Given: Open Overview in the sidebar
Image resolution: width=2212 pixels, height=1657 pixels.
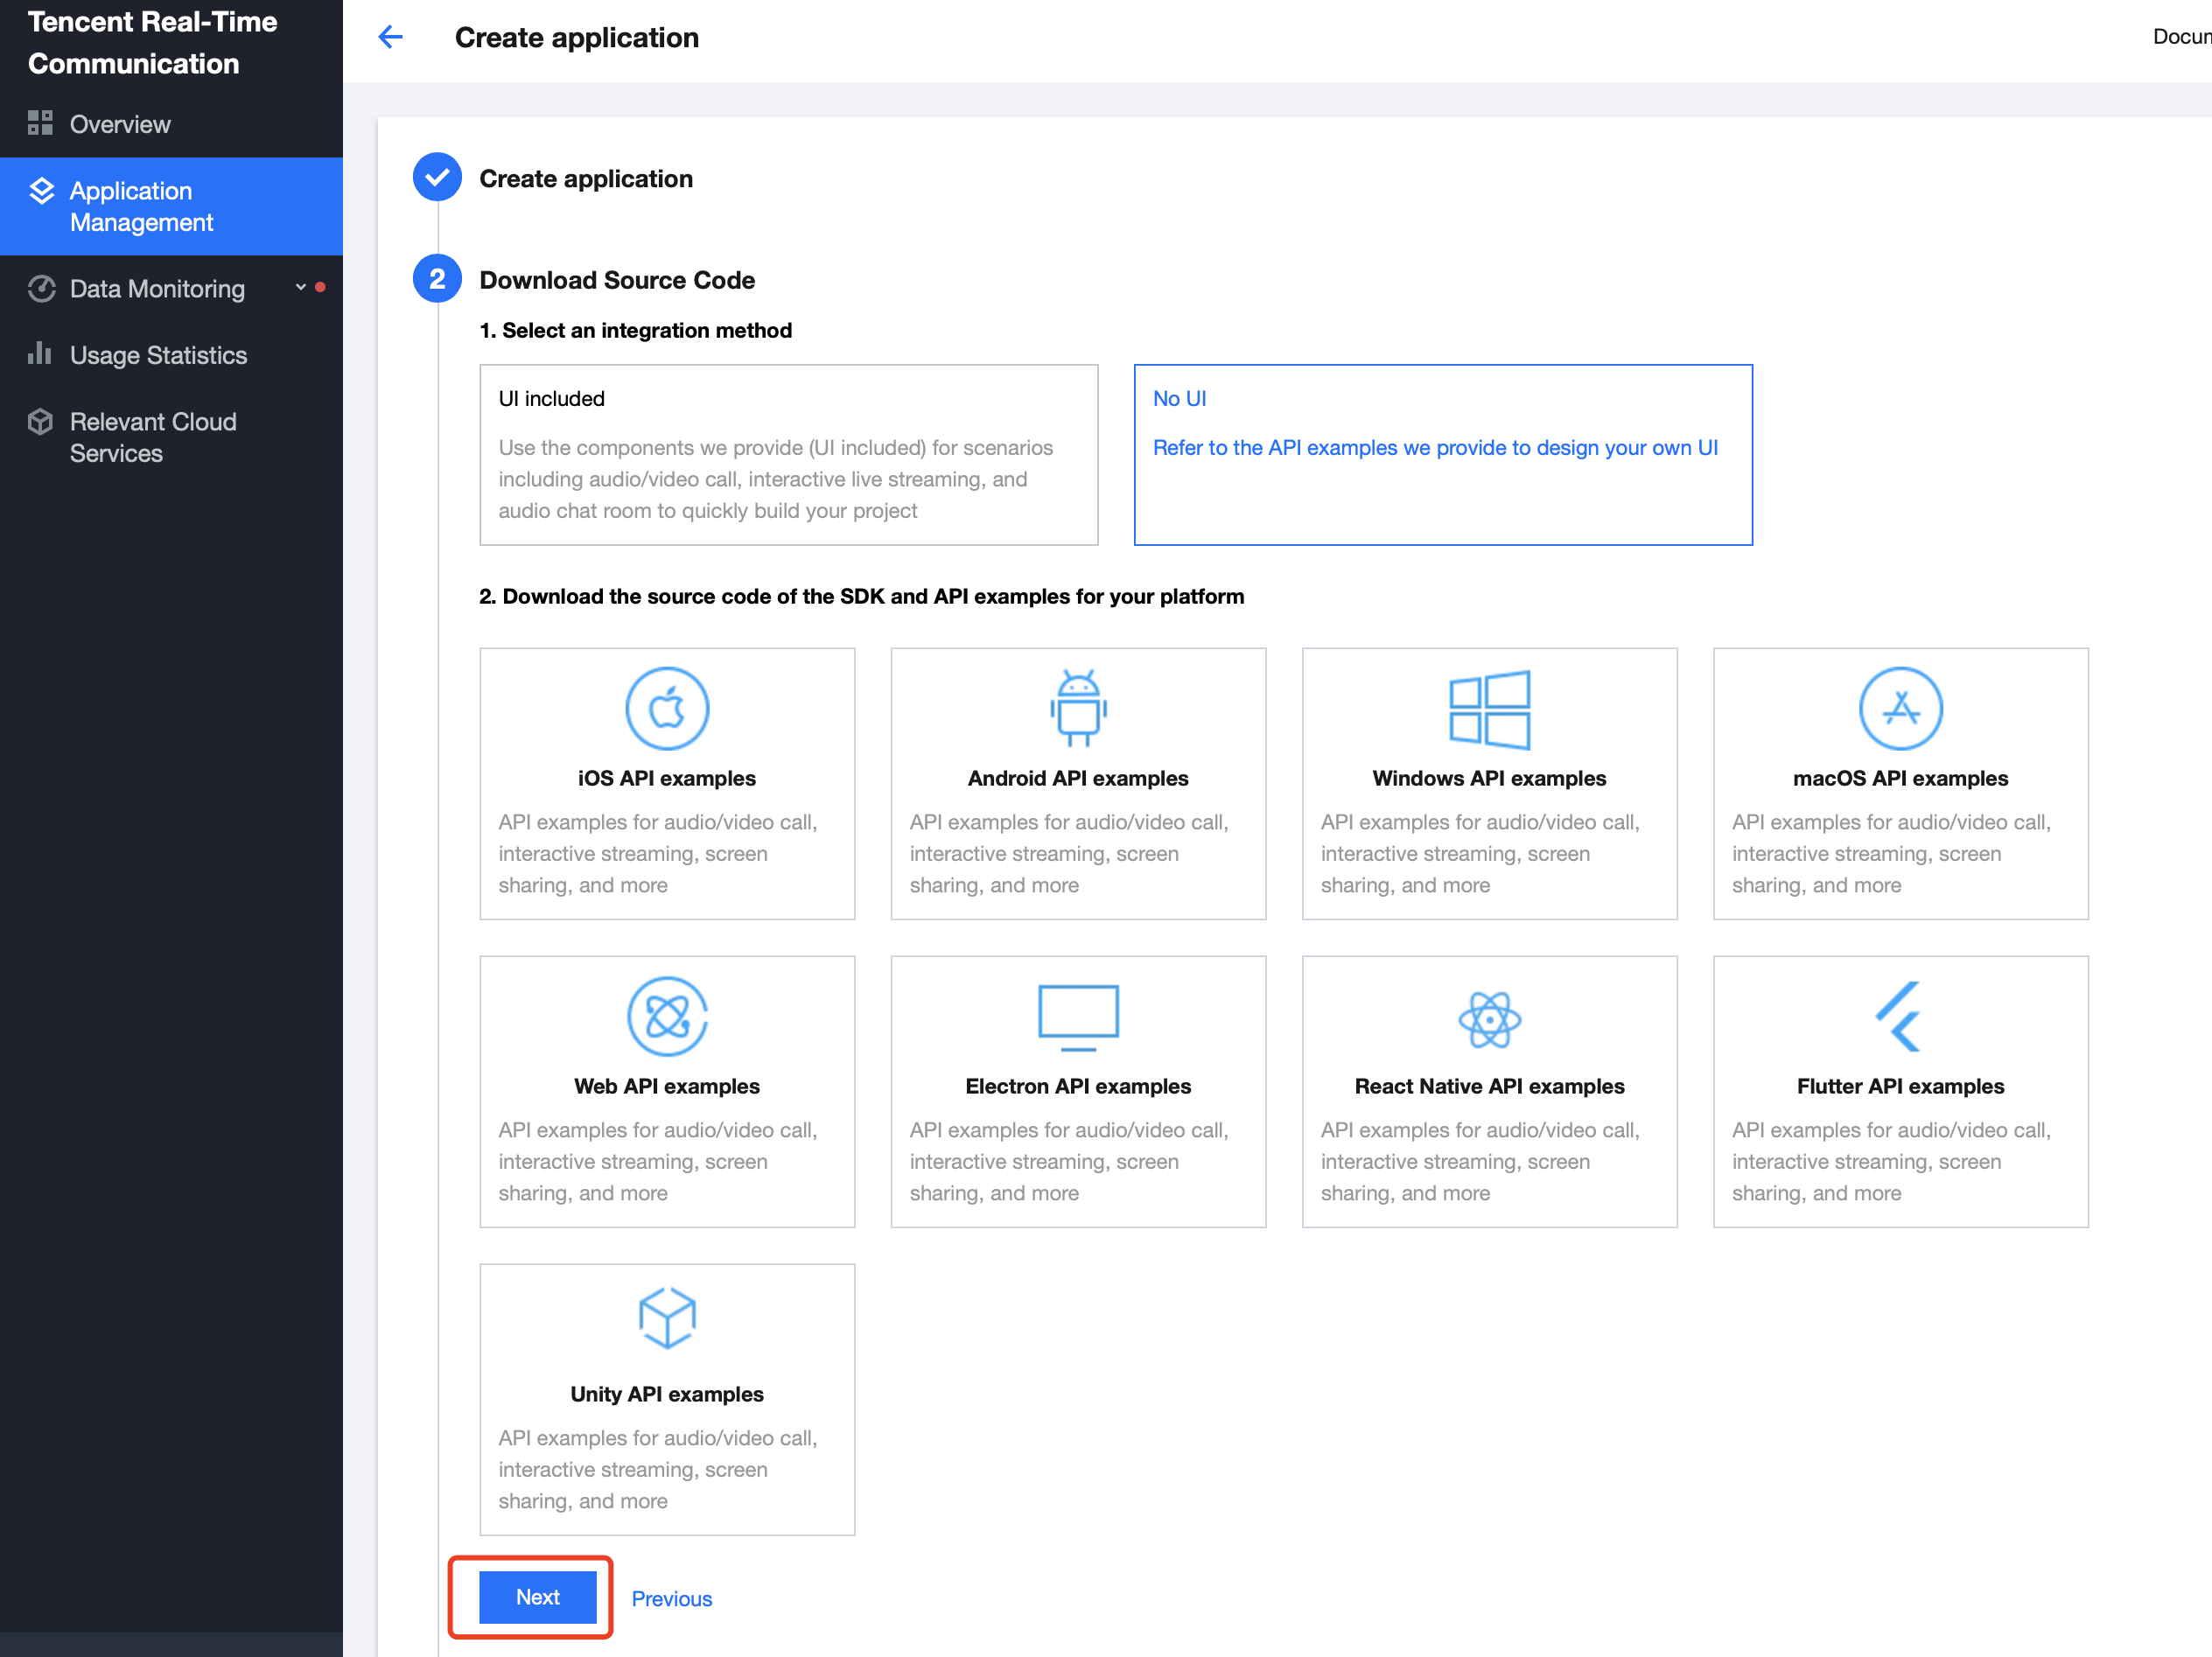Looking at the screenshot, I should [171, 124].
